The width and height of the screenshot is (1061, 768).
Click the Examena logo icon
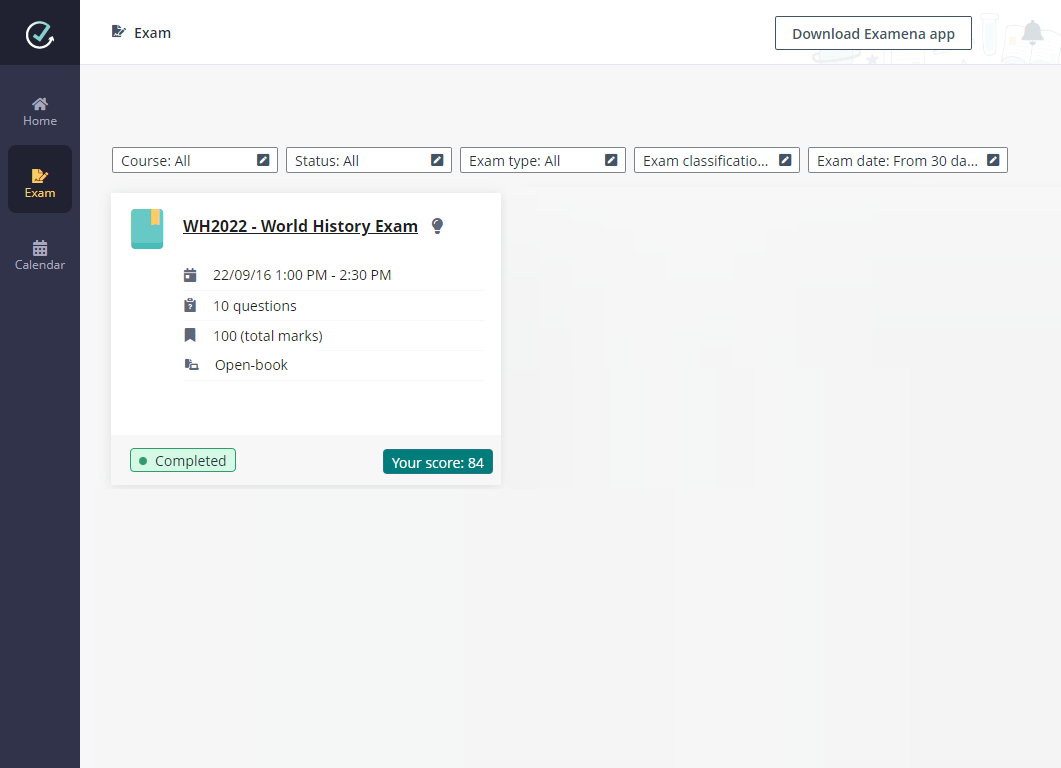point(40,33)
